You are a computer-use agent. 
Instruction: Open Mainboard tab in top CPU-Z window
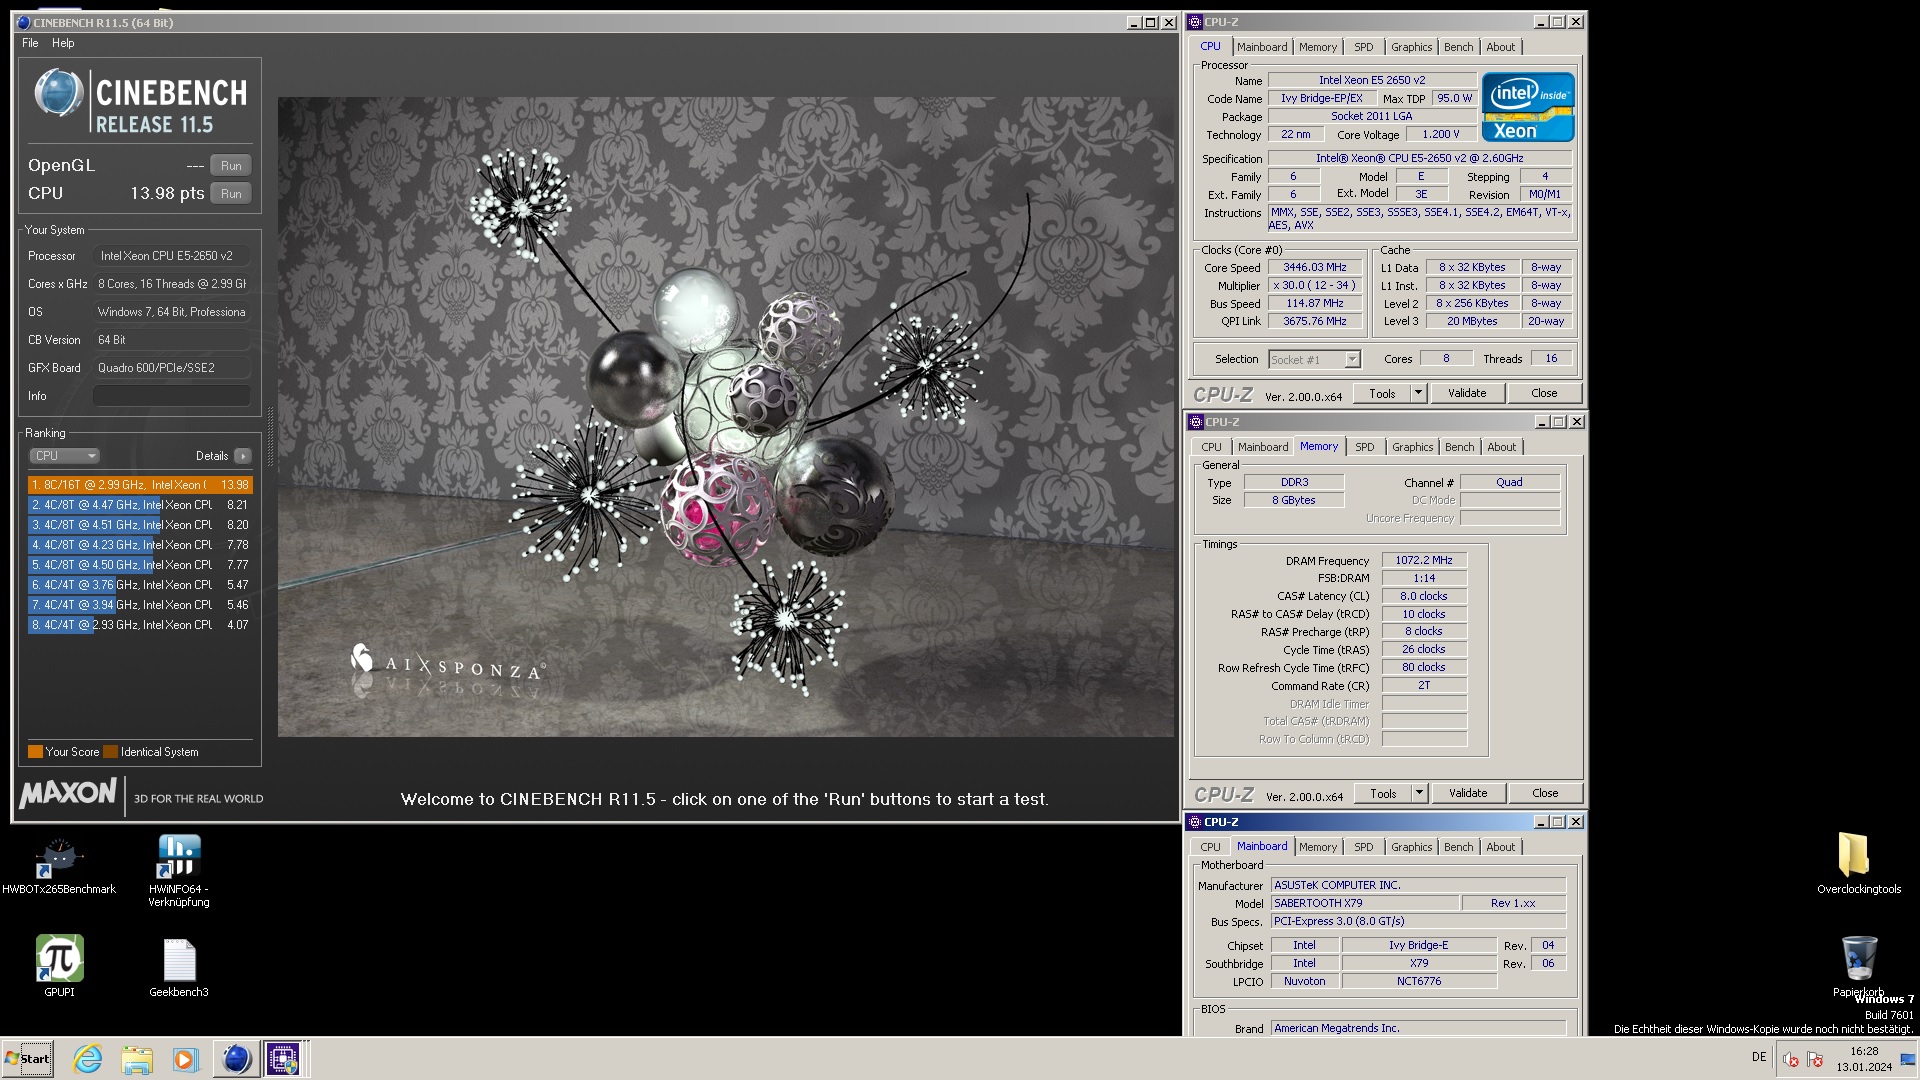click(x=1262, y=47)
